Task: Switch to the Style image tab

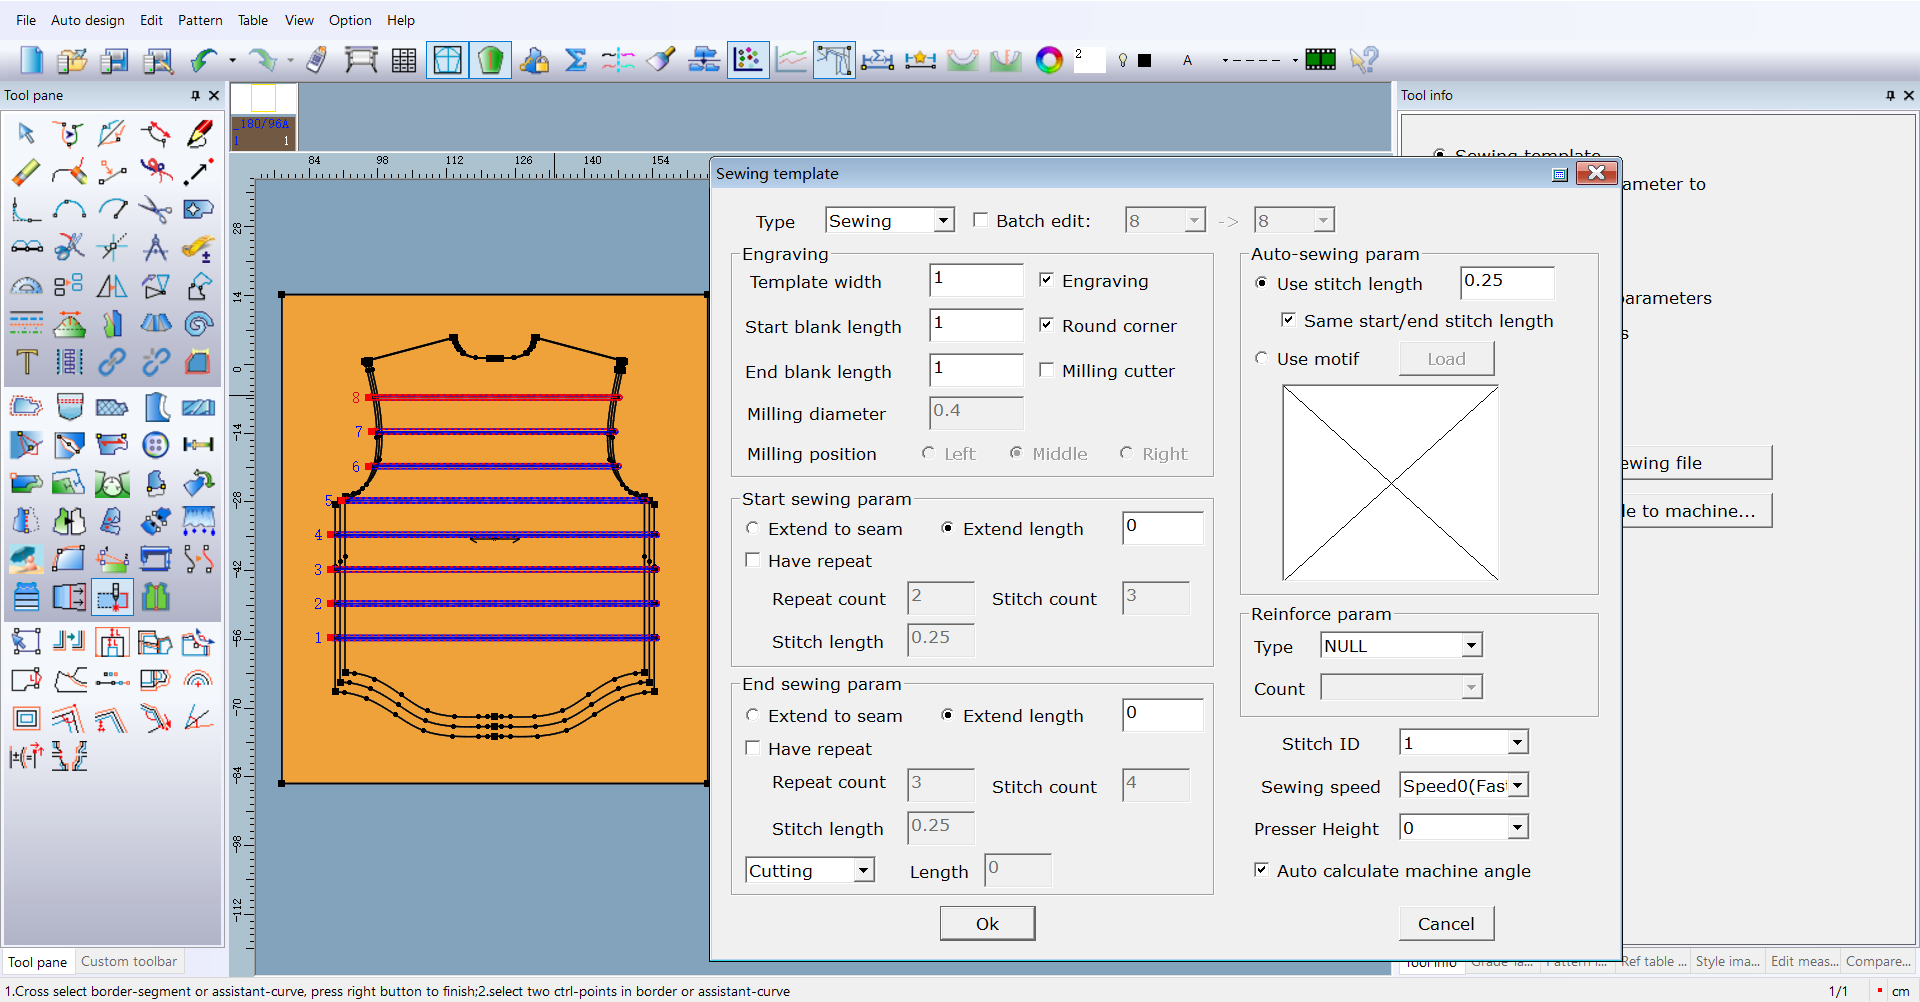Action: click(x=1727, y=961)
